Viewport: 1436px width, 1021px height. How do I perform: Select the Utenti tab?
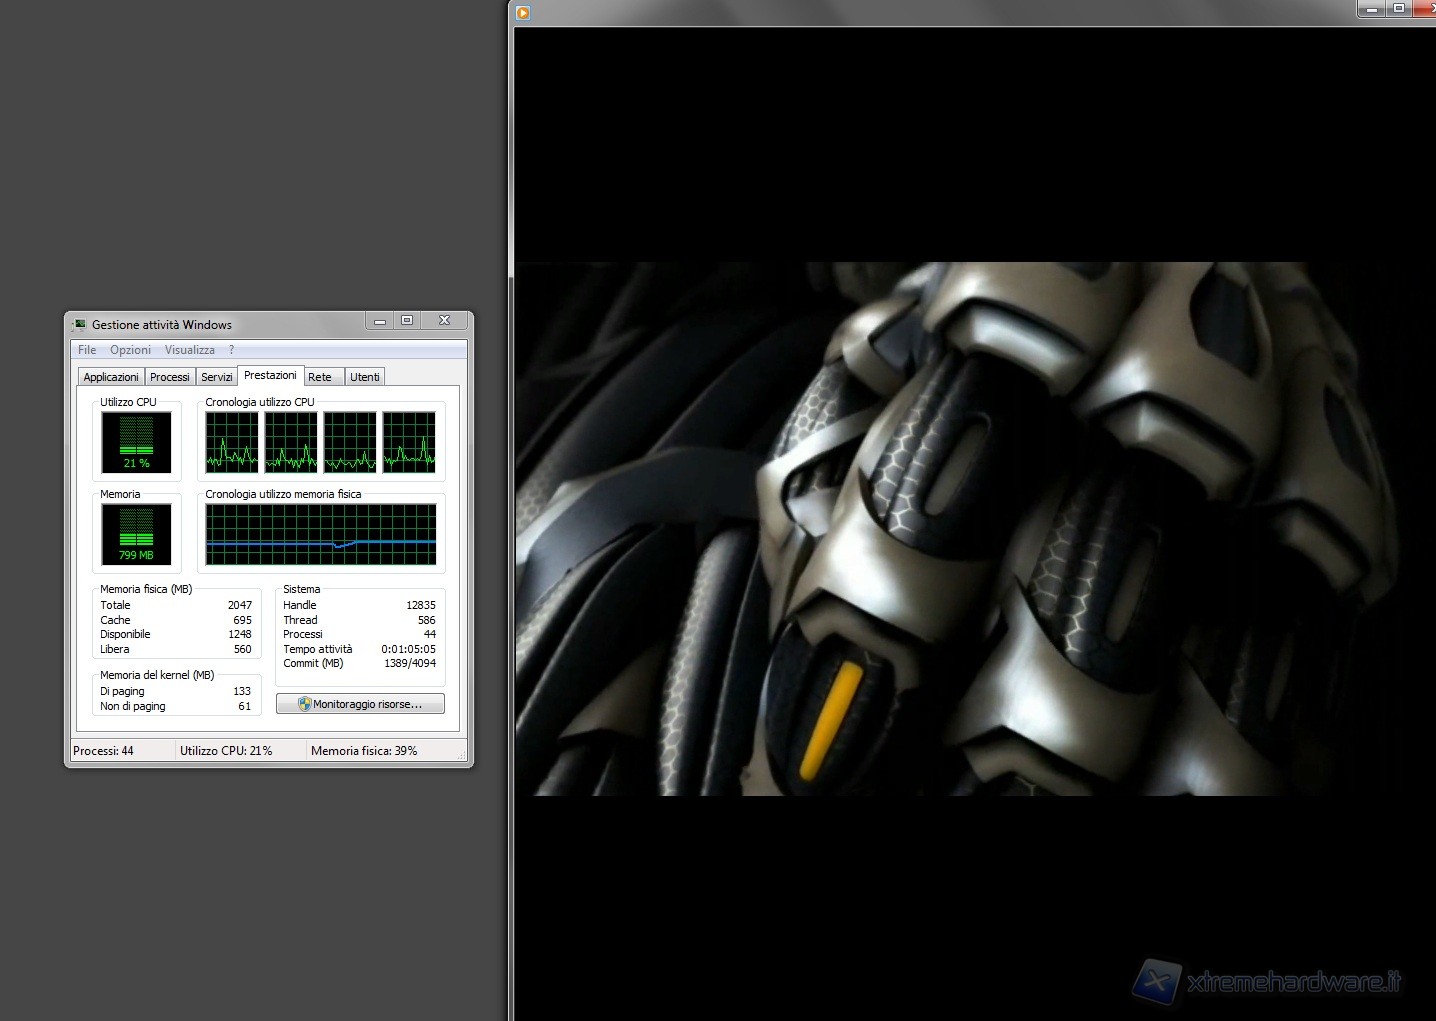click(x=364, y=377)
